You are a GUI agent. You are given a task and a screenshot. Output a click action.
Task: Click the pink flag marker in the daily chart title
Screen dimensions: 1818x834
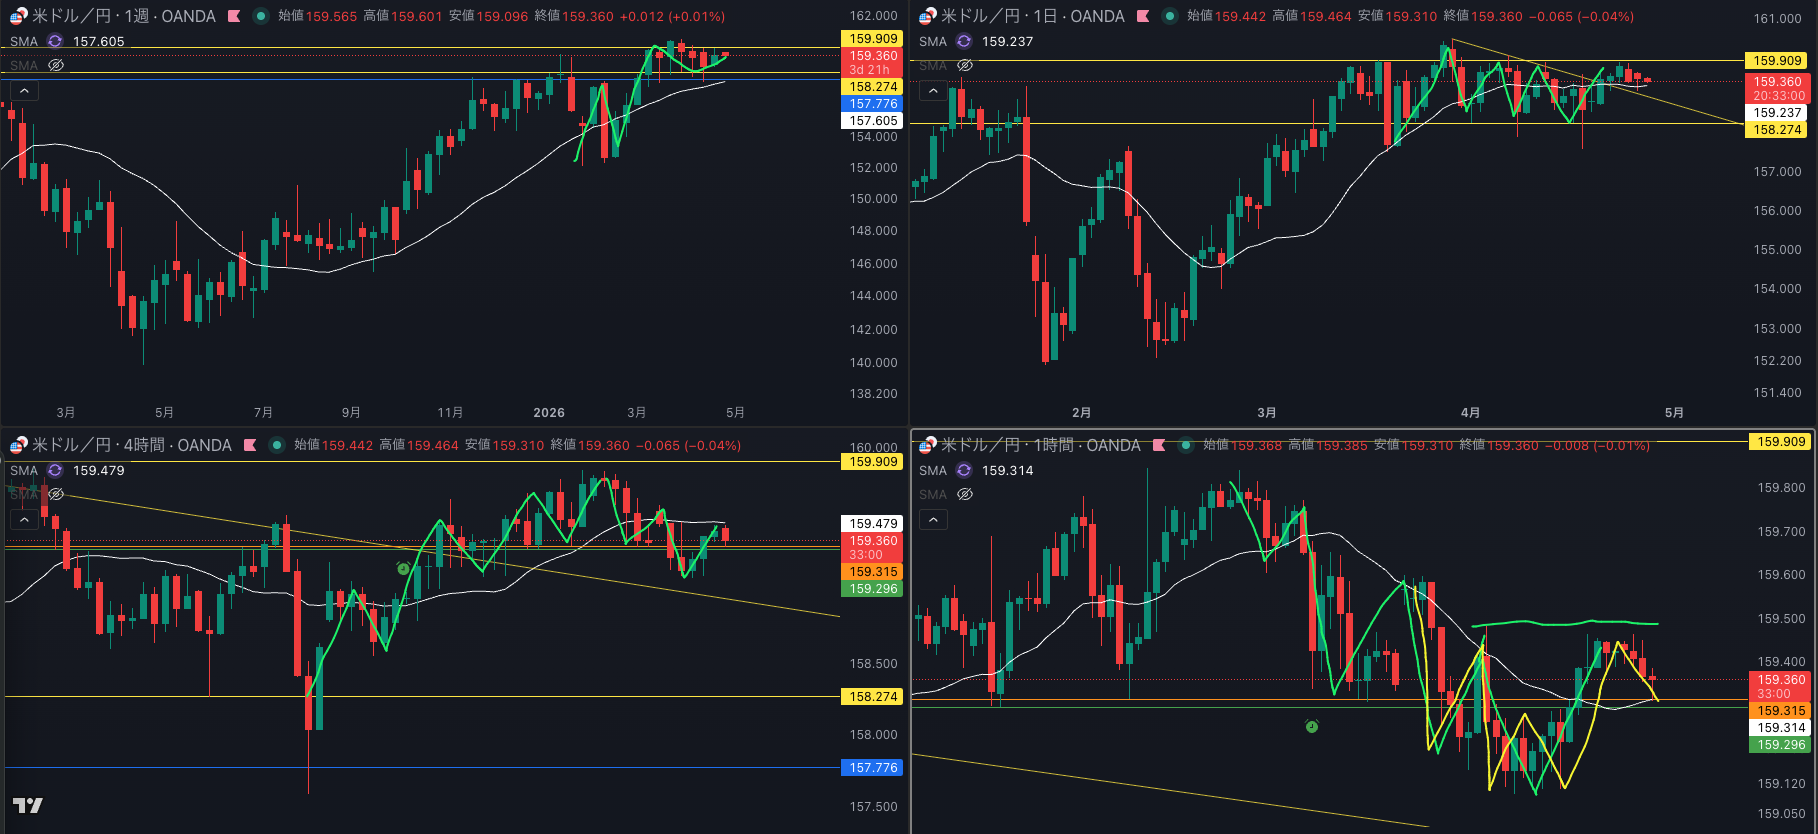click(x=1143, y=16)
